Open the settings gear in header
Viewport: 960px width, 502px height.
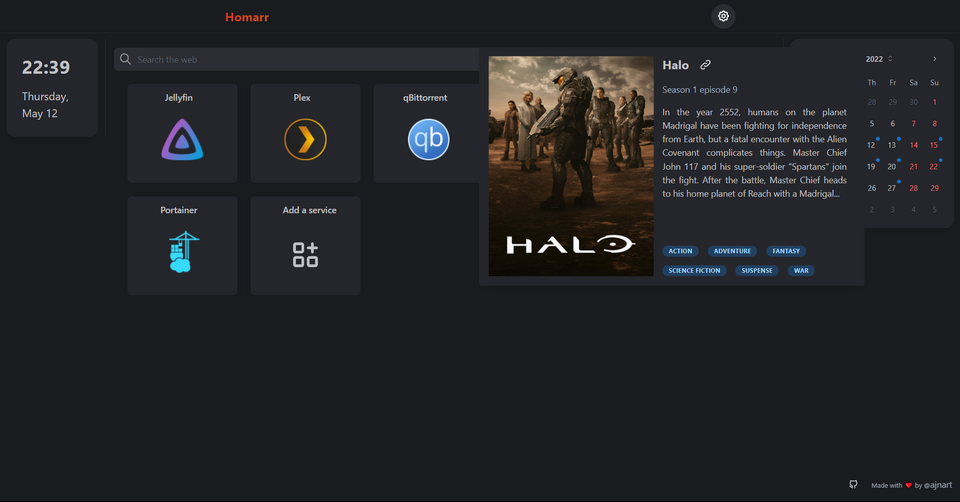(x=723, y=16)
